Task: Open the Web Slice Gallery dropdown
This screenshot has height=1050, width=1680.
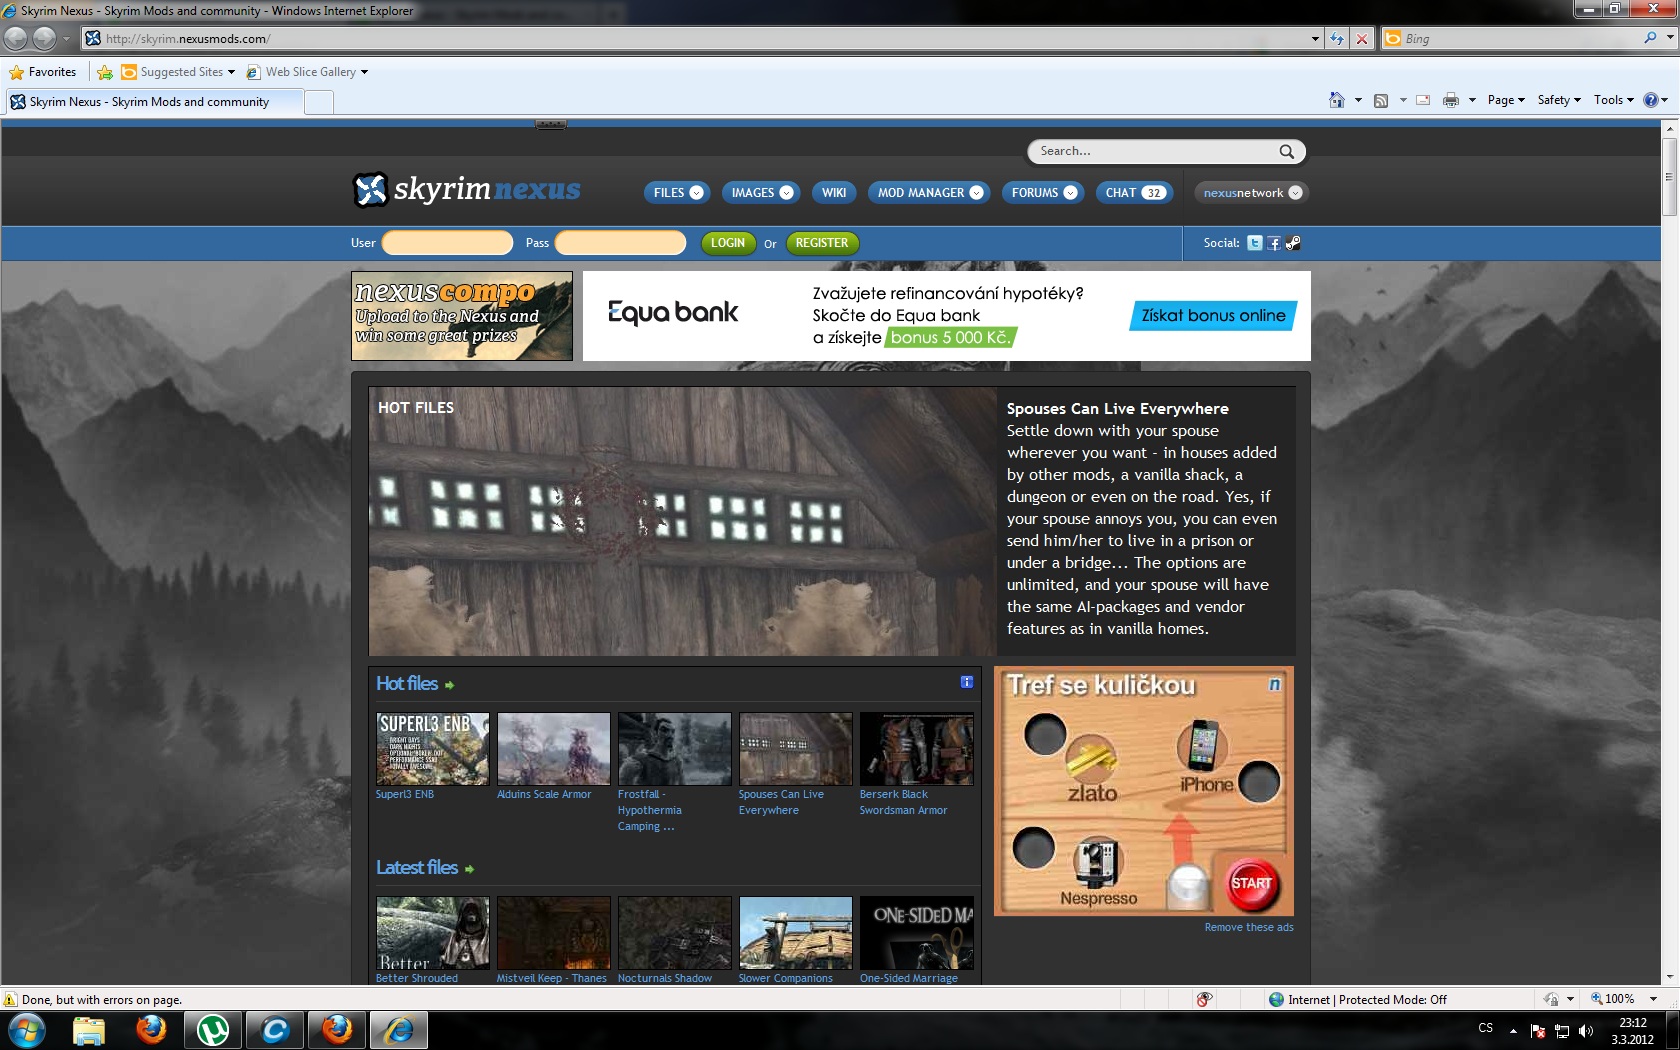Action: pyautogui.click(x=364, y=72)
